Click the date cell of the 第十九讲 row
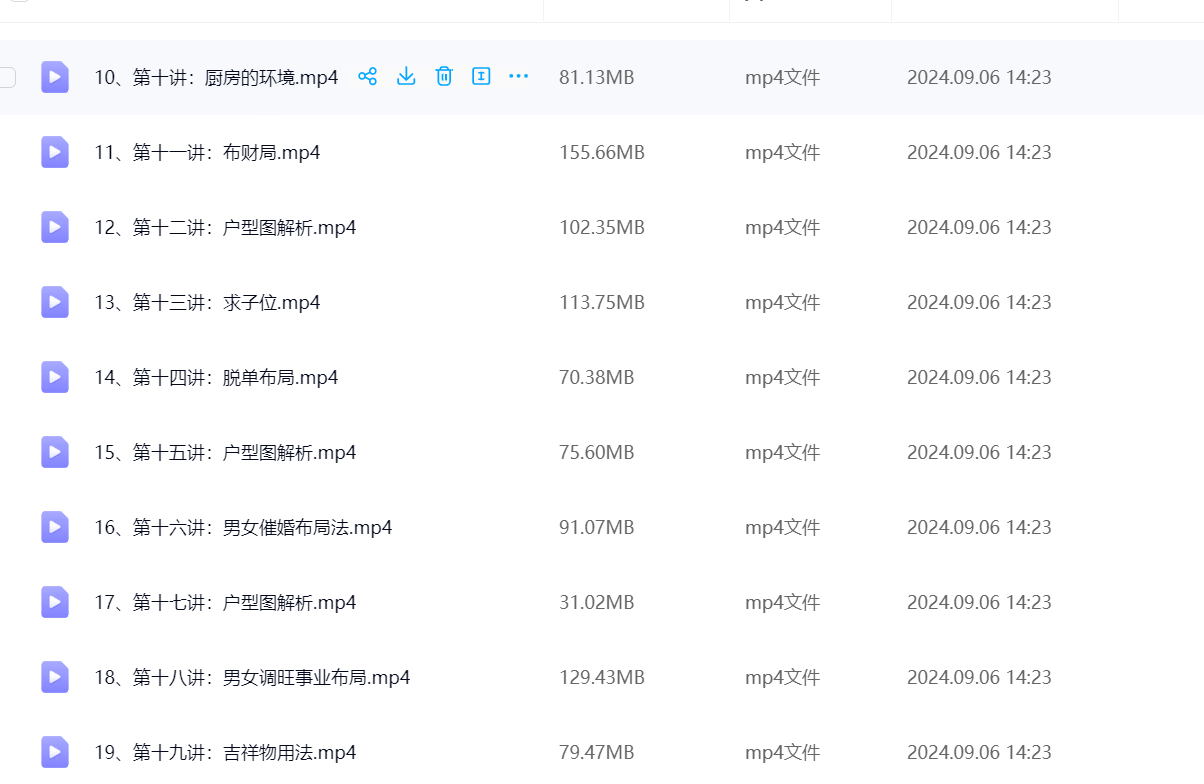The width and height of the screenshot is (1204, 784). 979,753
